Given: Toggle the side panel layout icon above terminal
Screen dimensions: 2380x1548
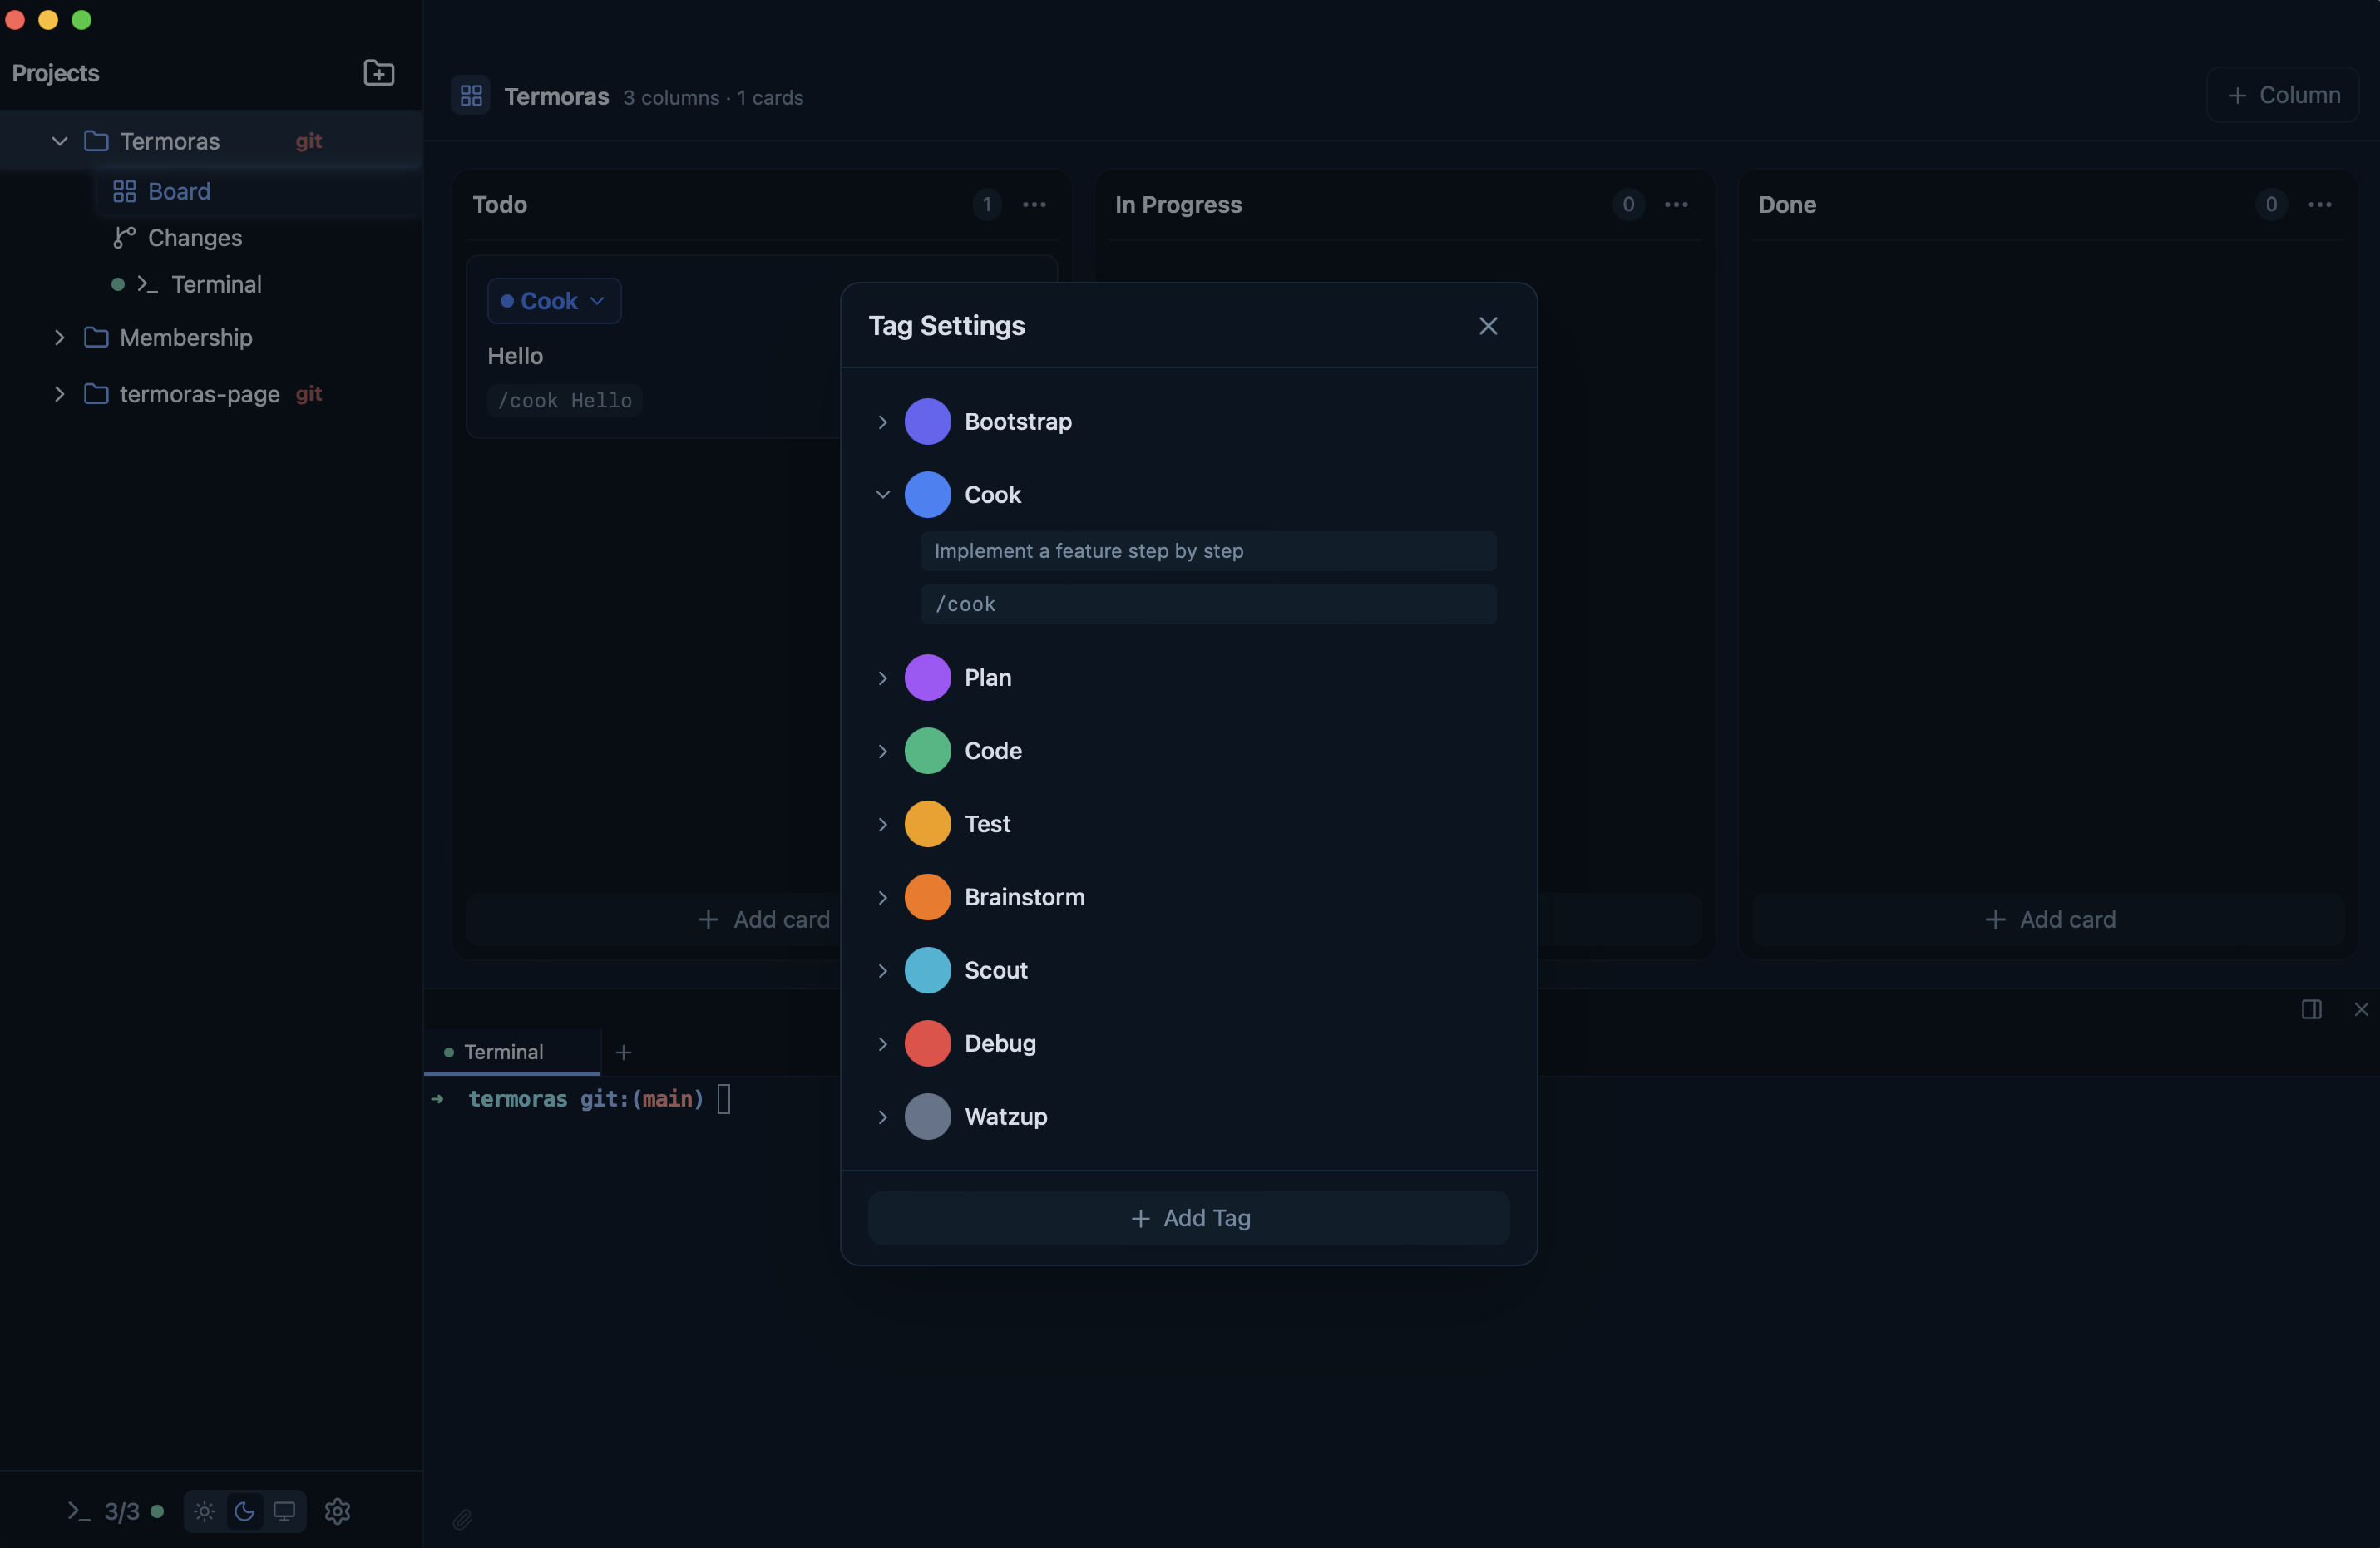Looking at the screenshot, I should [x=2313, y=1010].
